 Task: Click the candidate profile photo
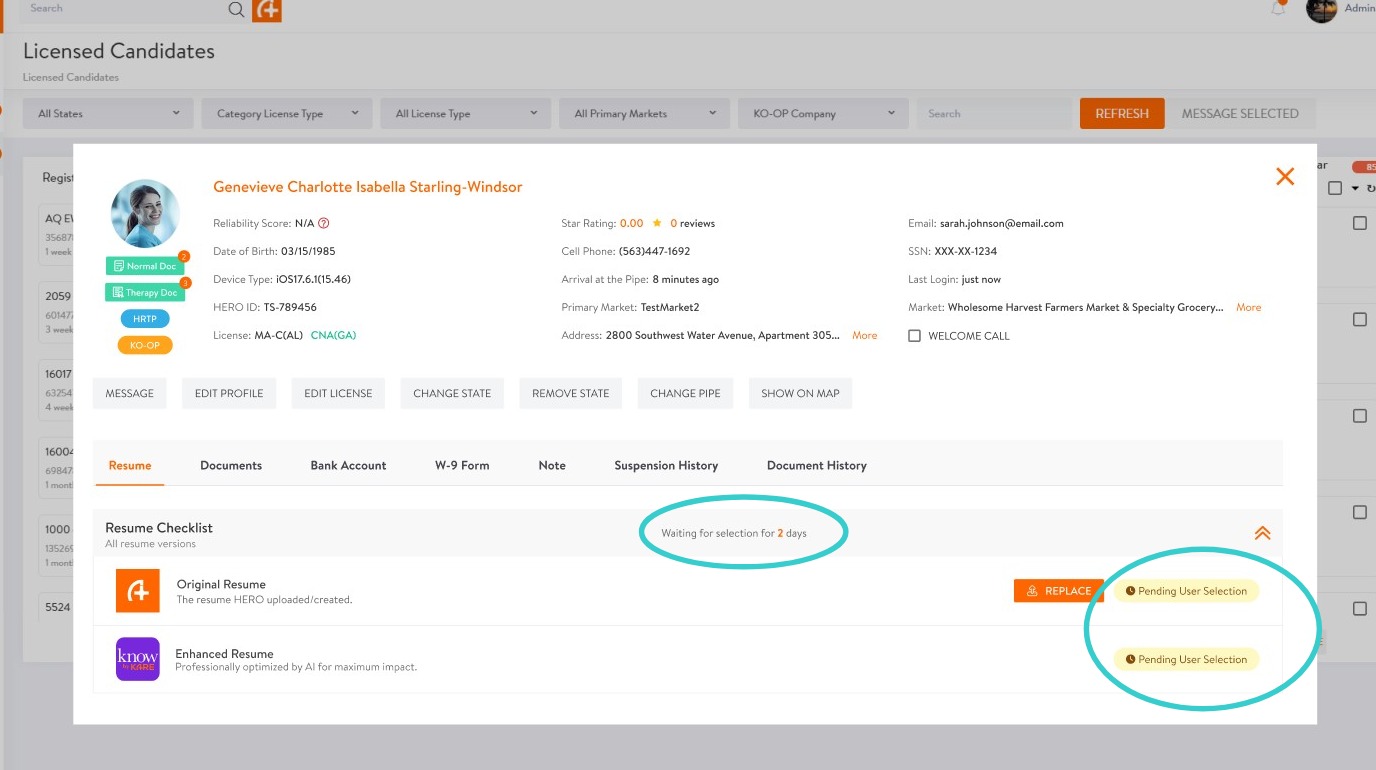pyautogui.click(x=145, y=213)
